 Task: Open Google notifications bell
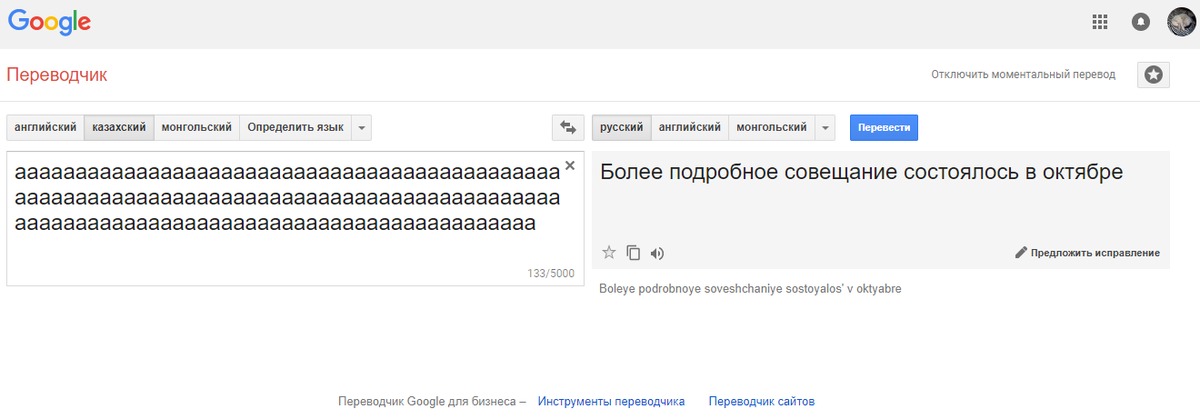(x=1140, y=21)
